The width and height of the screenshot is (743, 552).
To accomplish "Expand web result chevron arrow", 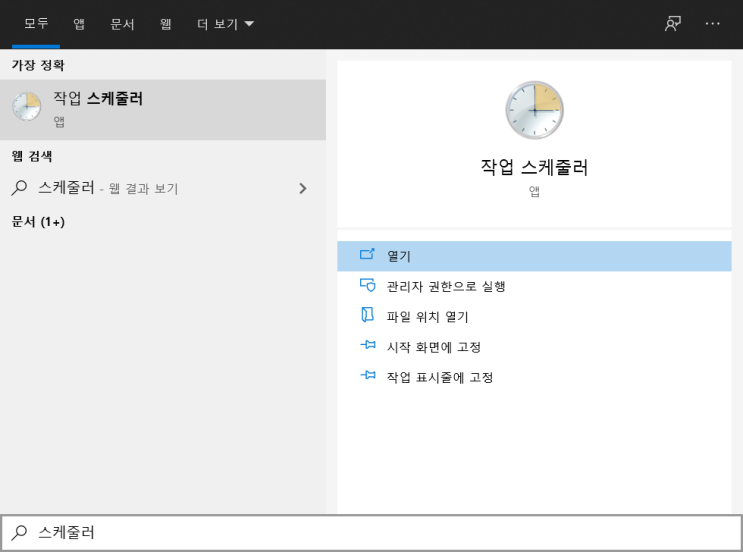I will point(303,189).
